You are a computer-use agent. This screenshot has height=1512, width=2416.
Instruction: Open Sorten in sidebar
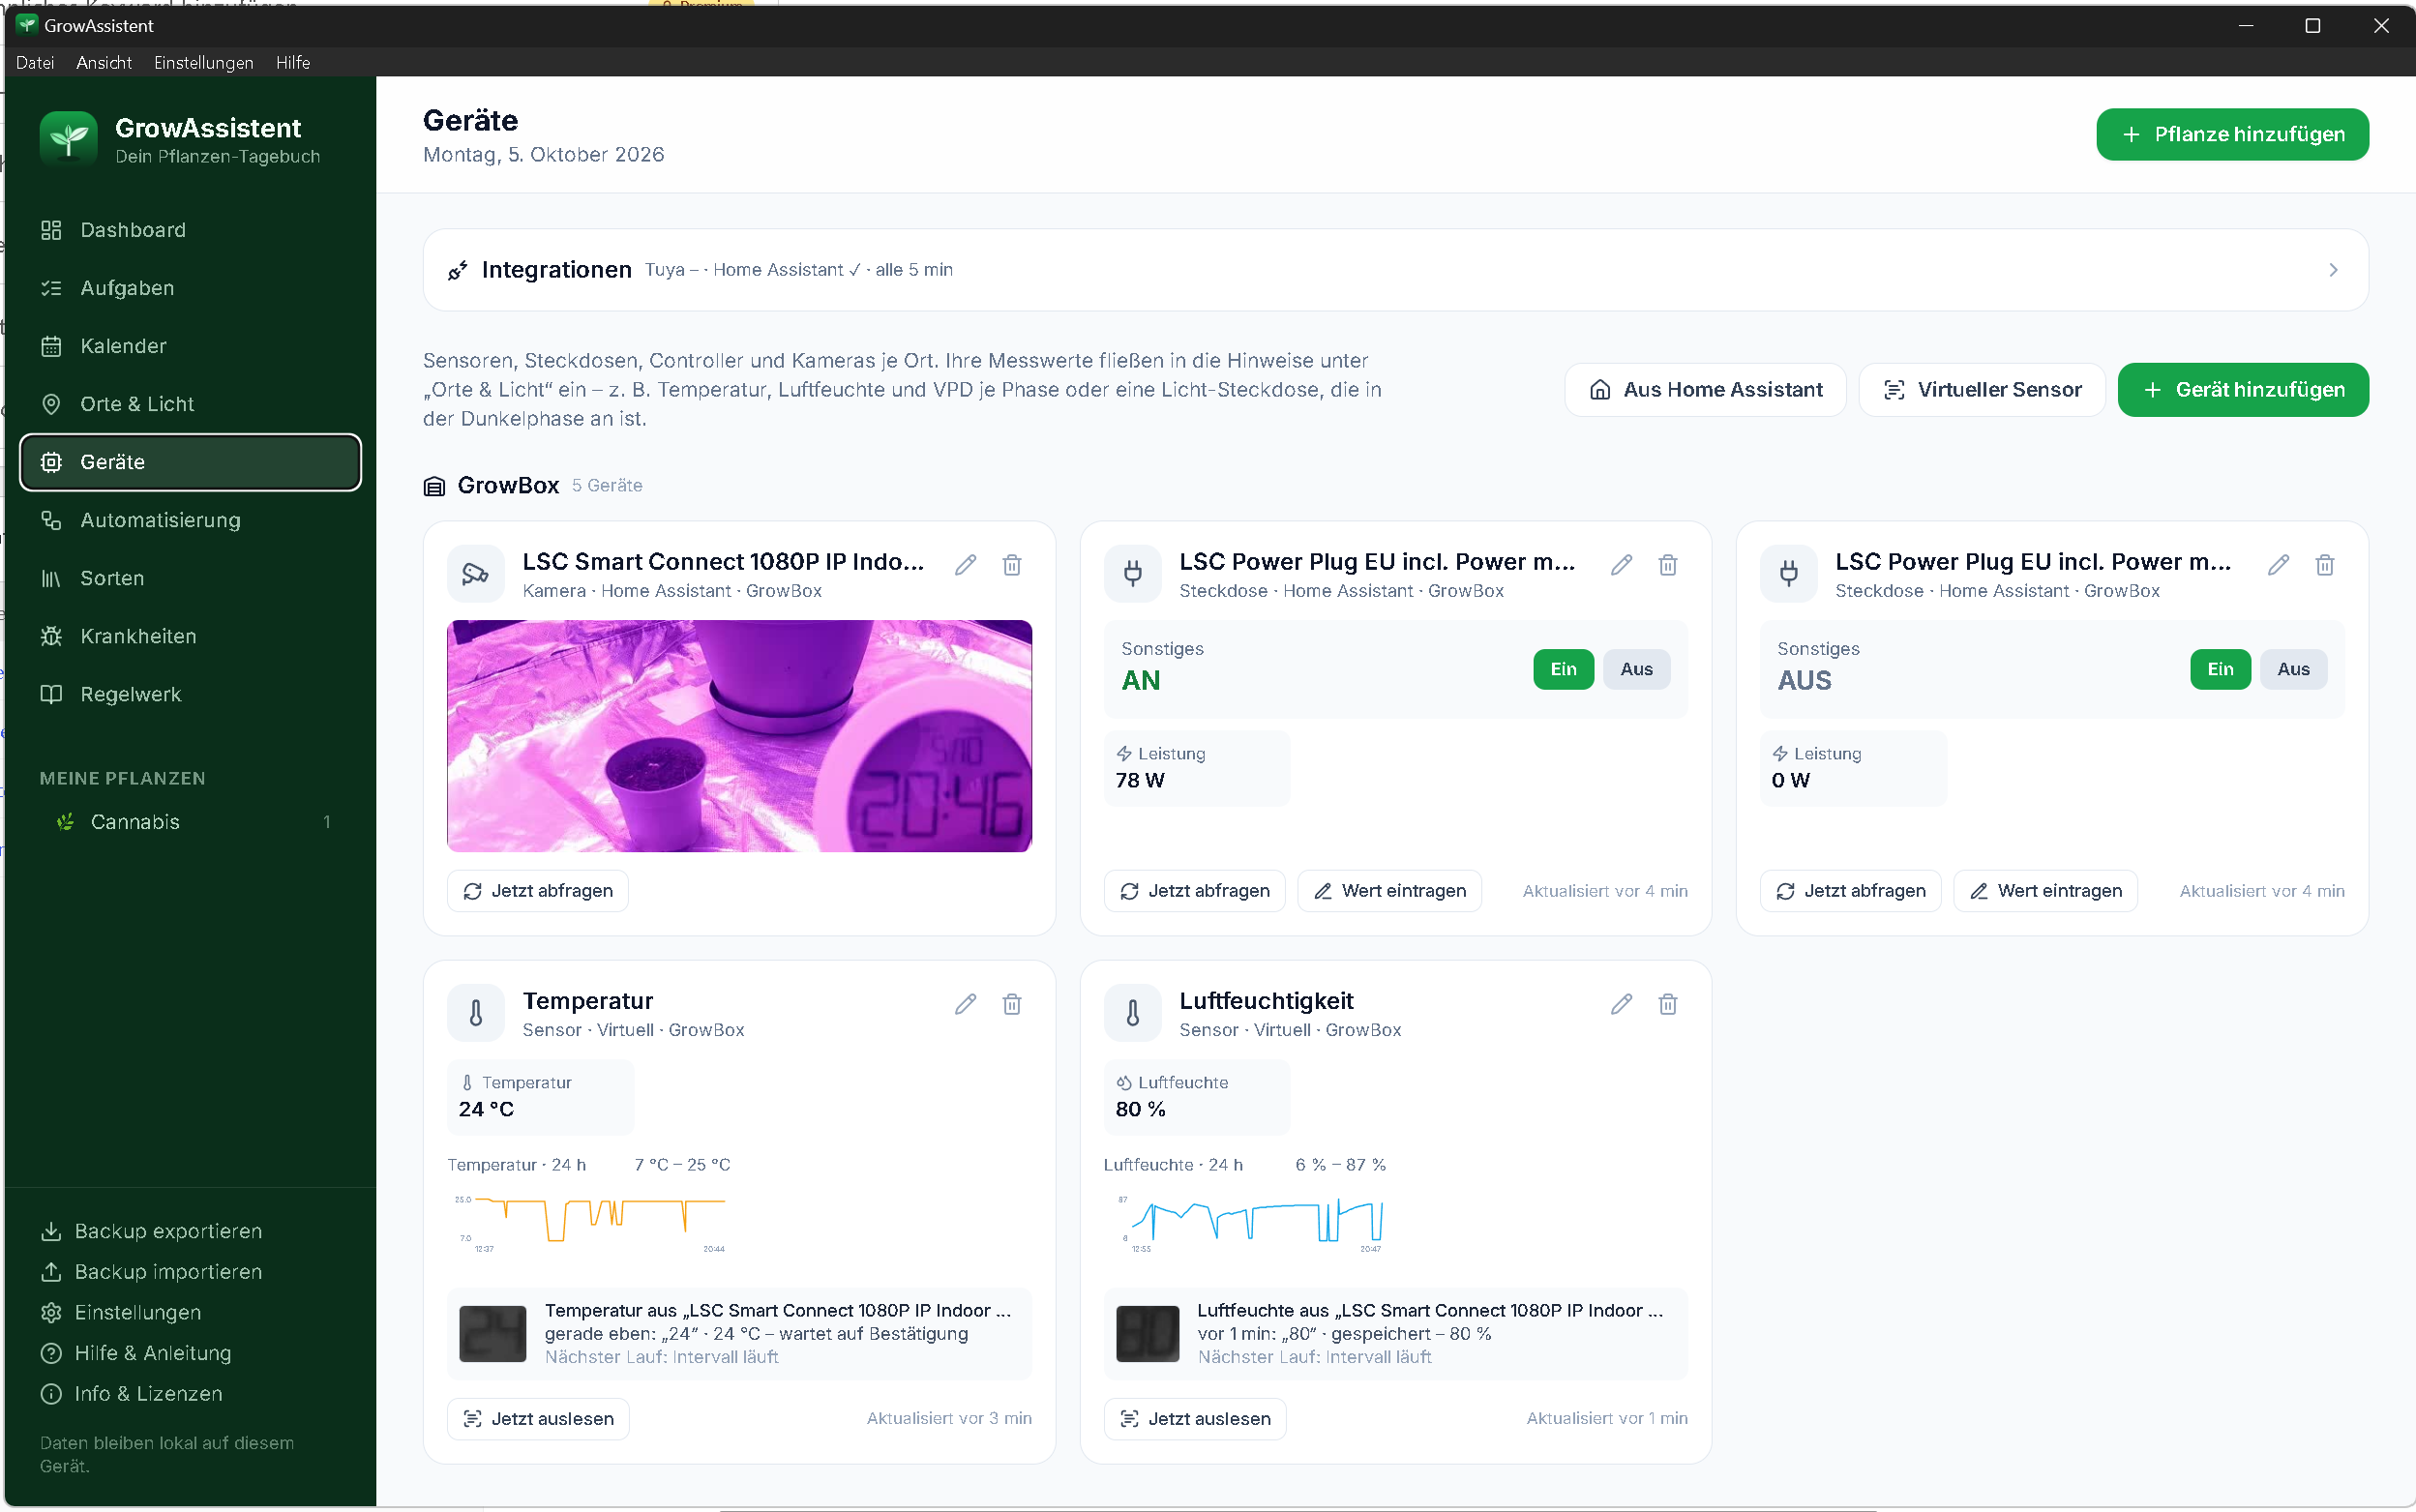pyautogui.click(x=190, y=578)
